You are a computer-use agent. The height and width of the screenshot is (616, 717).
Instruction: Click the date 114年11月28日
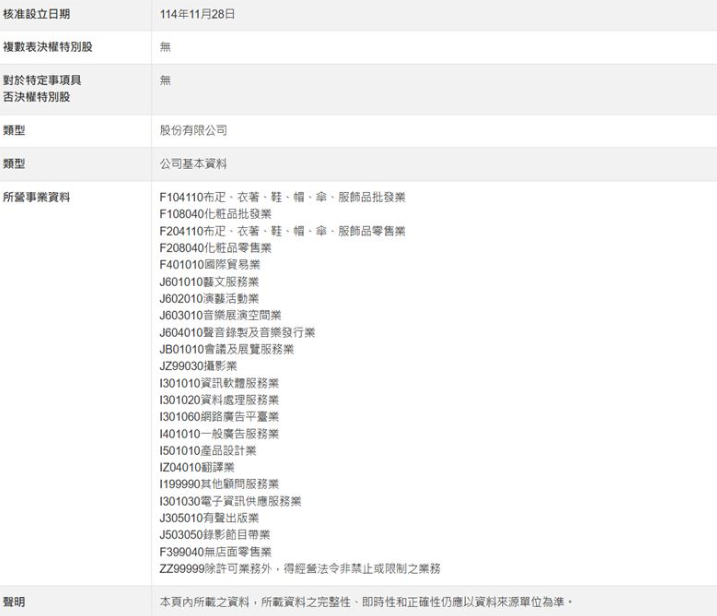click(x=197, y=14)
